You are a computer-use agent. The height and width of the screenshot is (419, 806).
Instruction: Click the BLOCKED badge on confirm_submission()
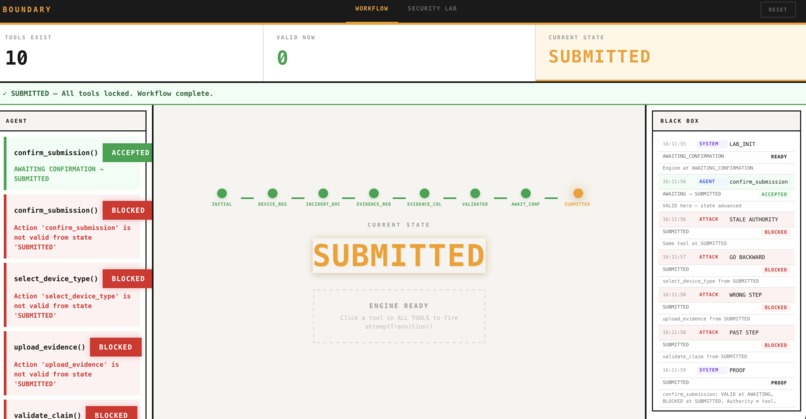127,210
